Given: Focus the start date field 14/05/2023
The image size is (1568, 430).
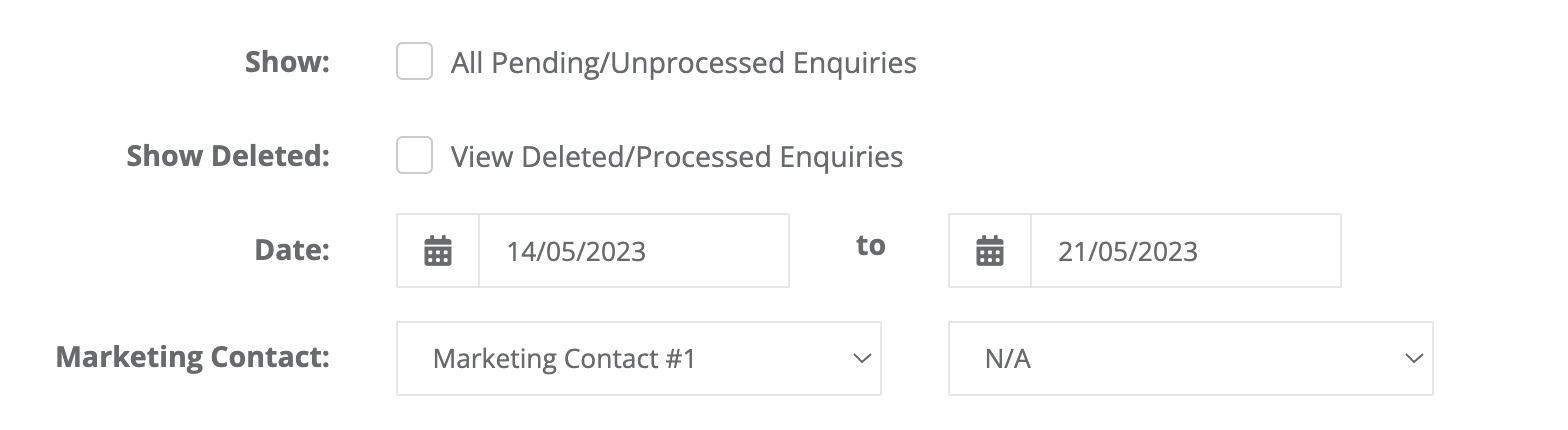Looking at the screenshot, I should pyautogui.click(x=634, y=250).
